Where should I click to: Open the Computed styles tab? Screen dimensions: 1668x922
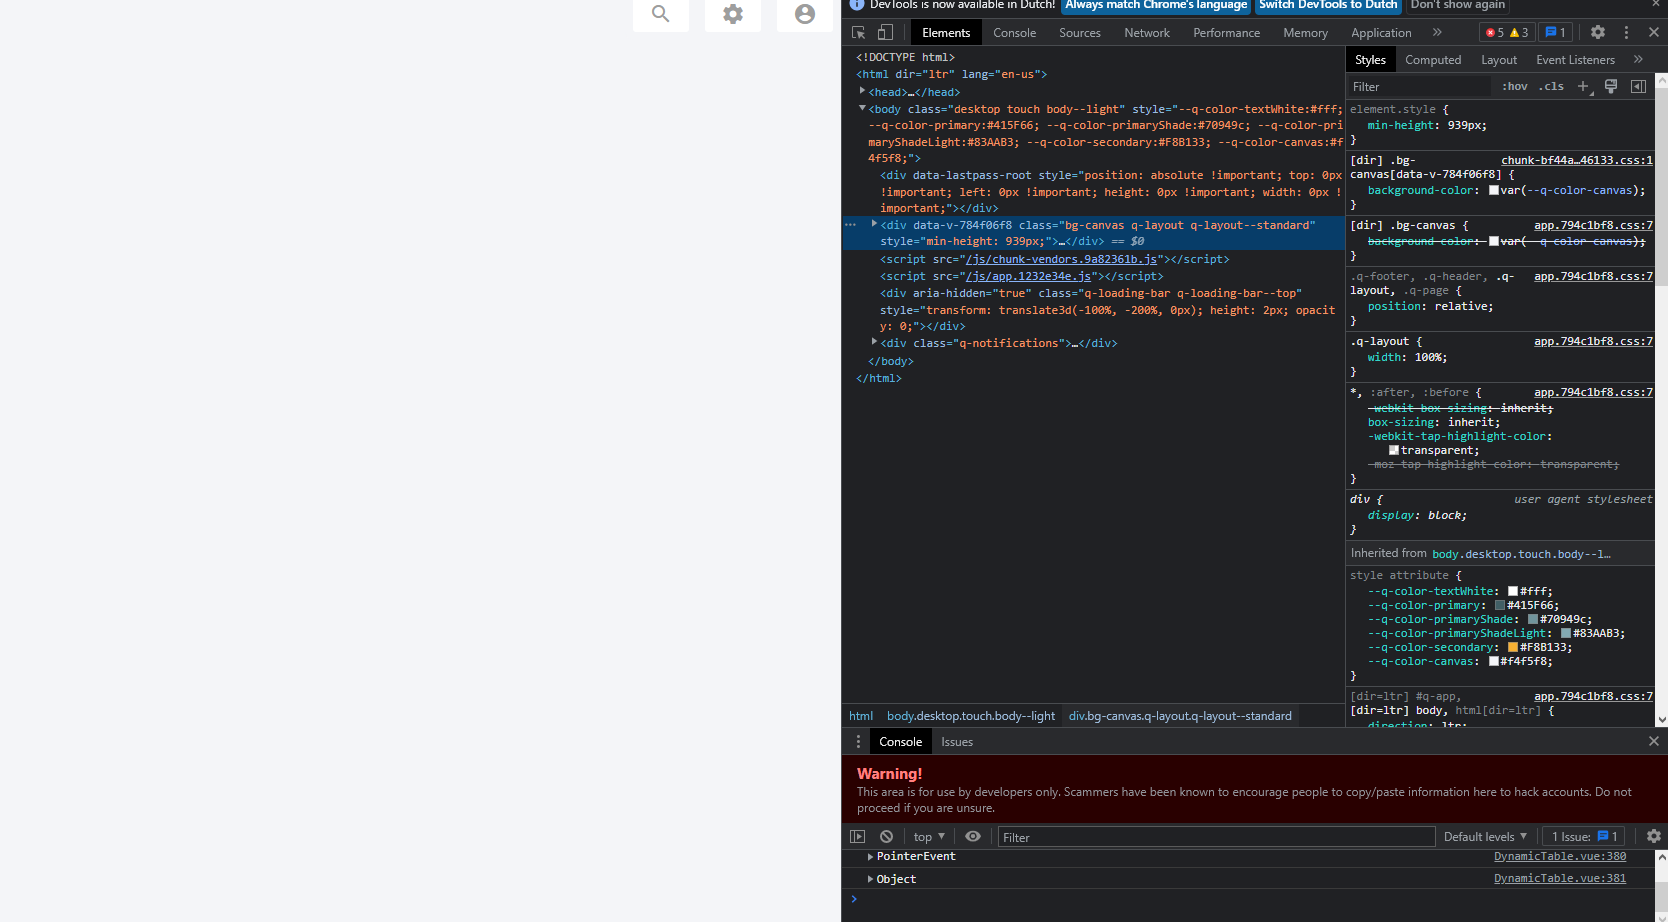[1432, 60]
